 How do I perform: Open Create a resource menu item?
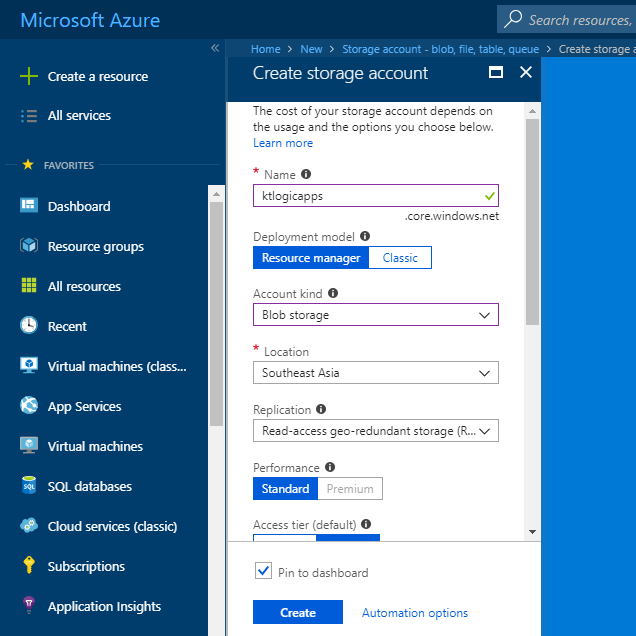point(98,76)
